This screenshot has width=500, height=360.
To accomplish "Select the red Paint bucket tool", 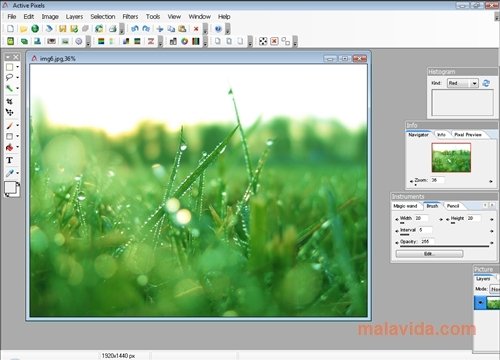I will tap(10, 147).
